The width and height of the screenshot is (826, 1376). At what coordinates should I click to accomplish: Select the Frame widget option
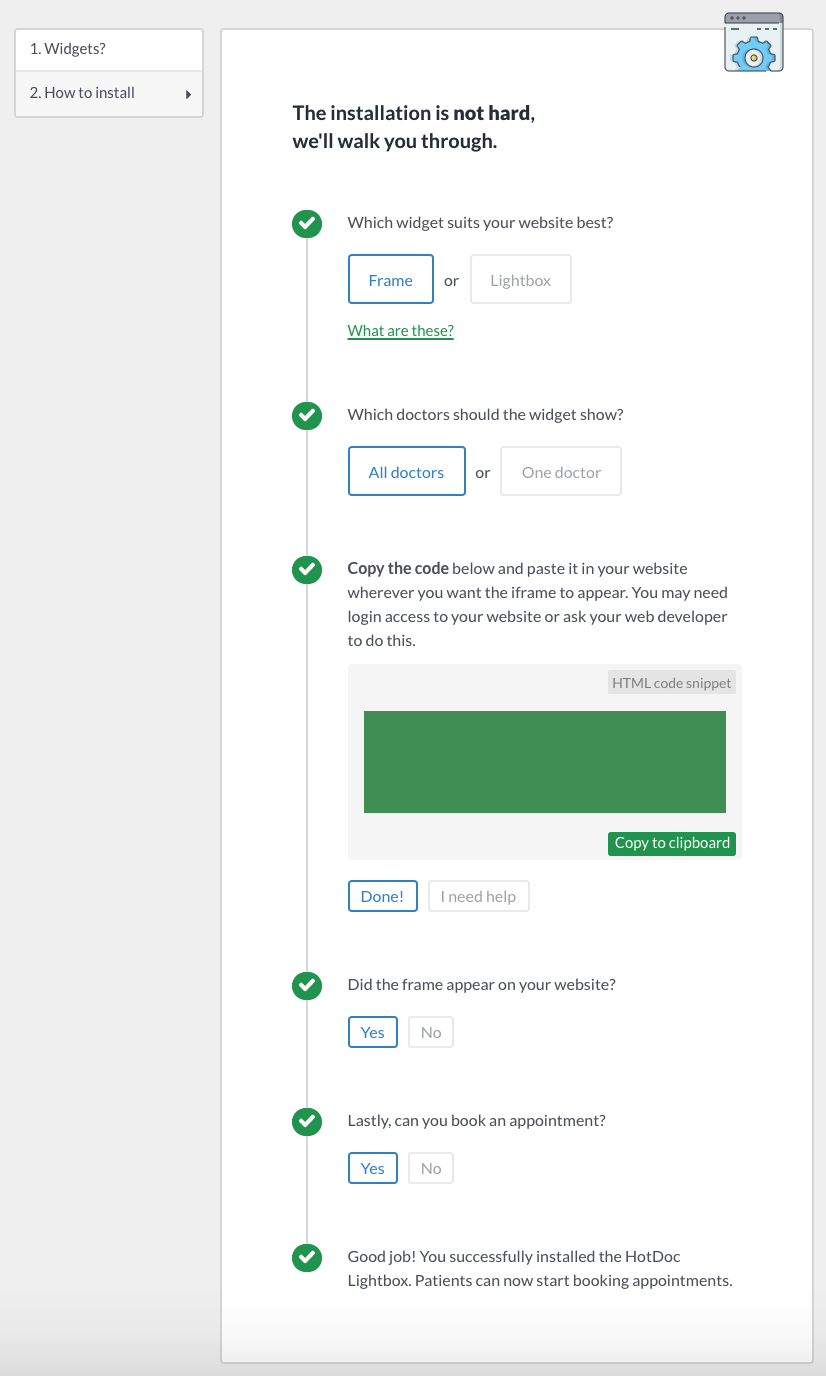click(x=391, y=279)
